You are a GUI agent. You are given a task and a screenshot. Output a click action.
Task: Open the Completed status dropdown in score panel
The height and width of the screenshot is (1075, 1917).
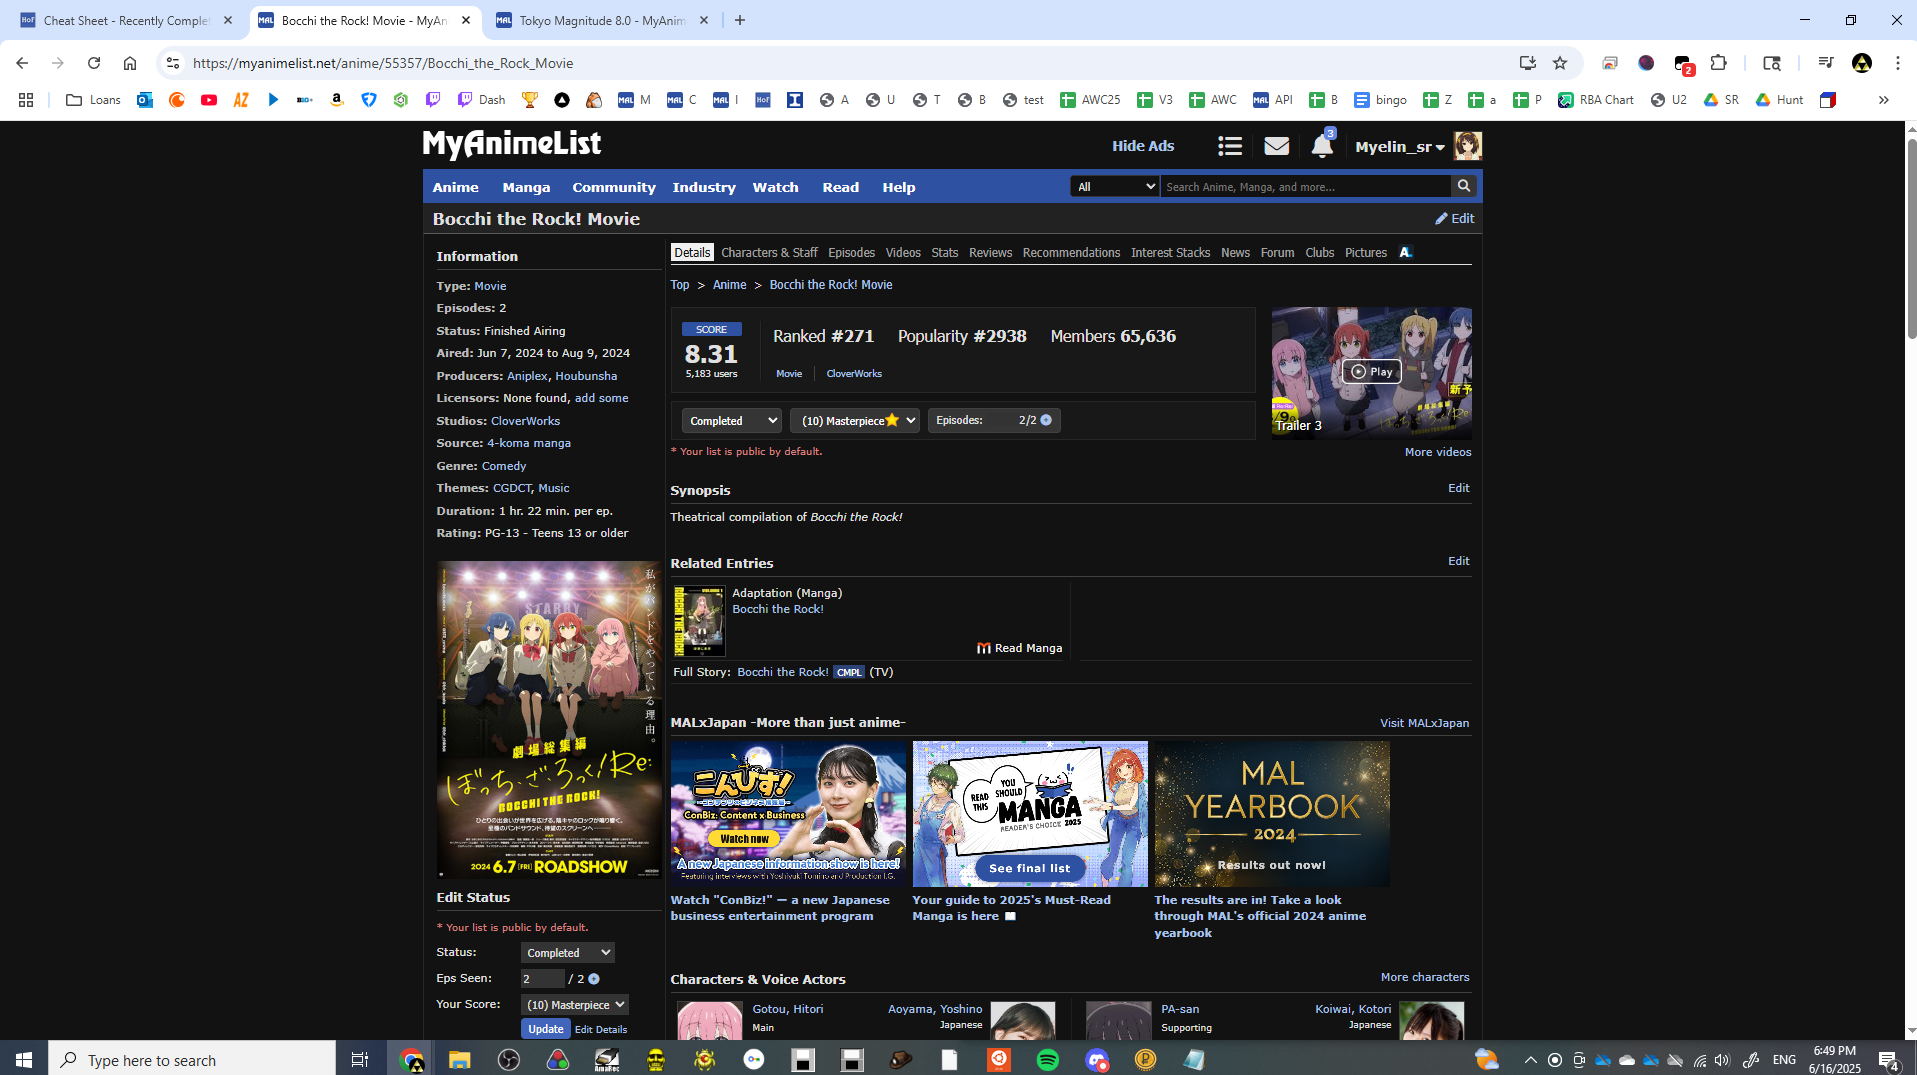[x=731, y=421]
